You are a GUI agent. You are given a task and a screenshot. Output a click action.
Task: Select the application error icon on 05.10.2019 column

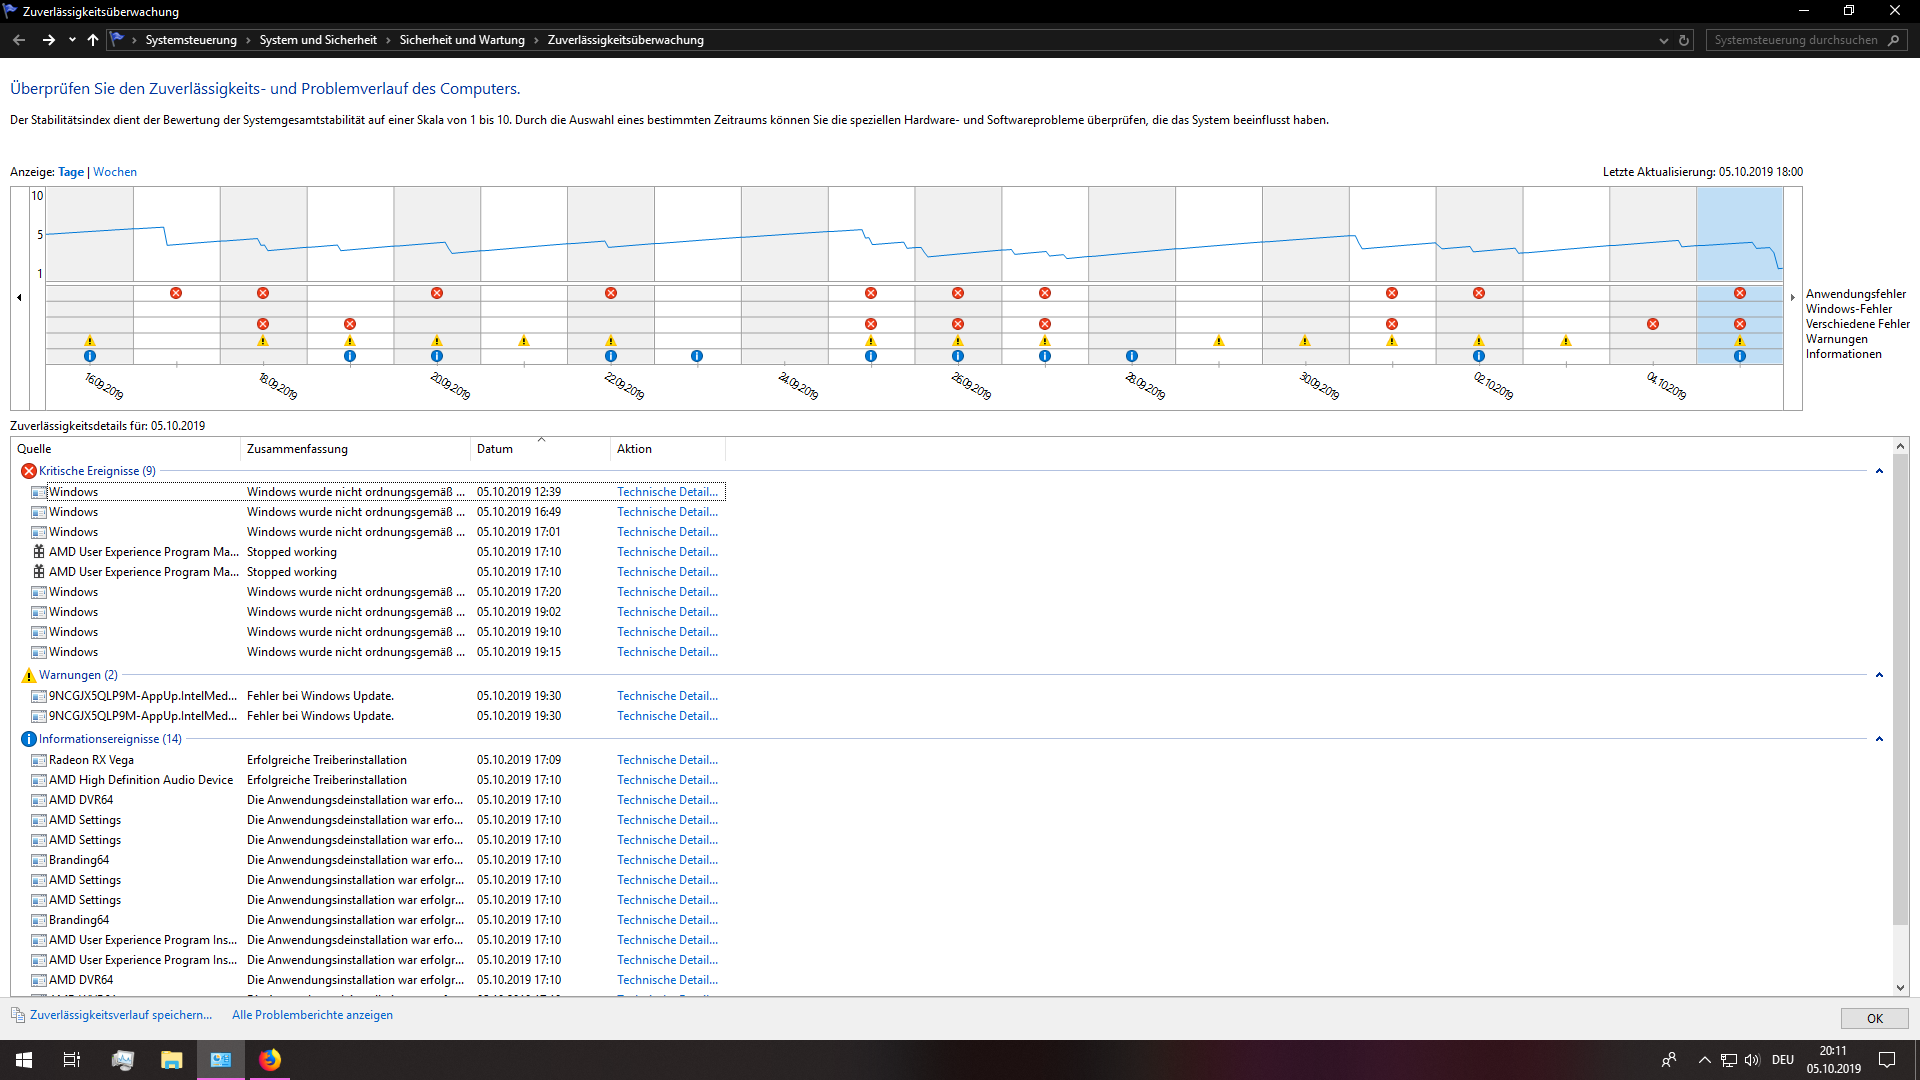point(1740,293)
